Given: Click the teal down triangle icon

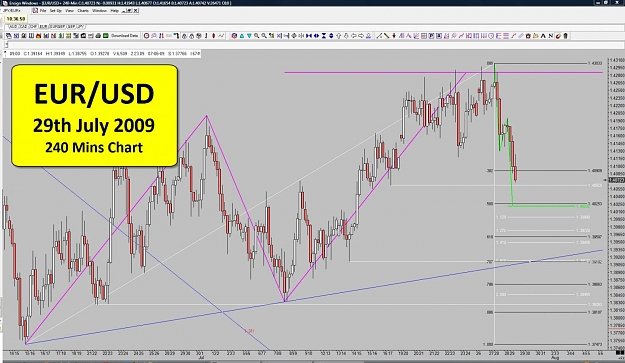Looking at the screenshot, I should coord(249,36).
